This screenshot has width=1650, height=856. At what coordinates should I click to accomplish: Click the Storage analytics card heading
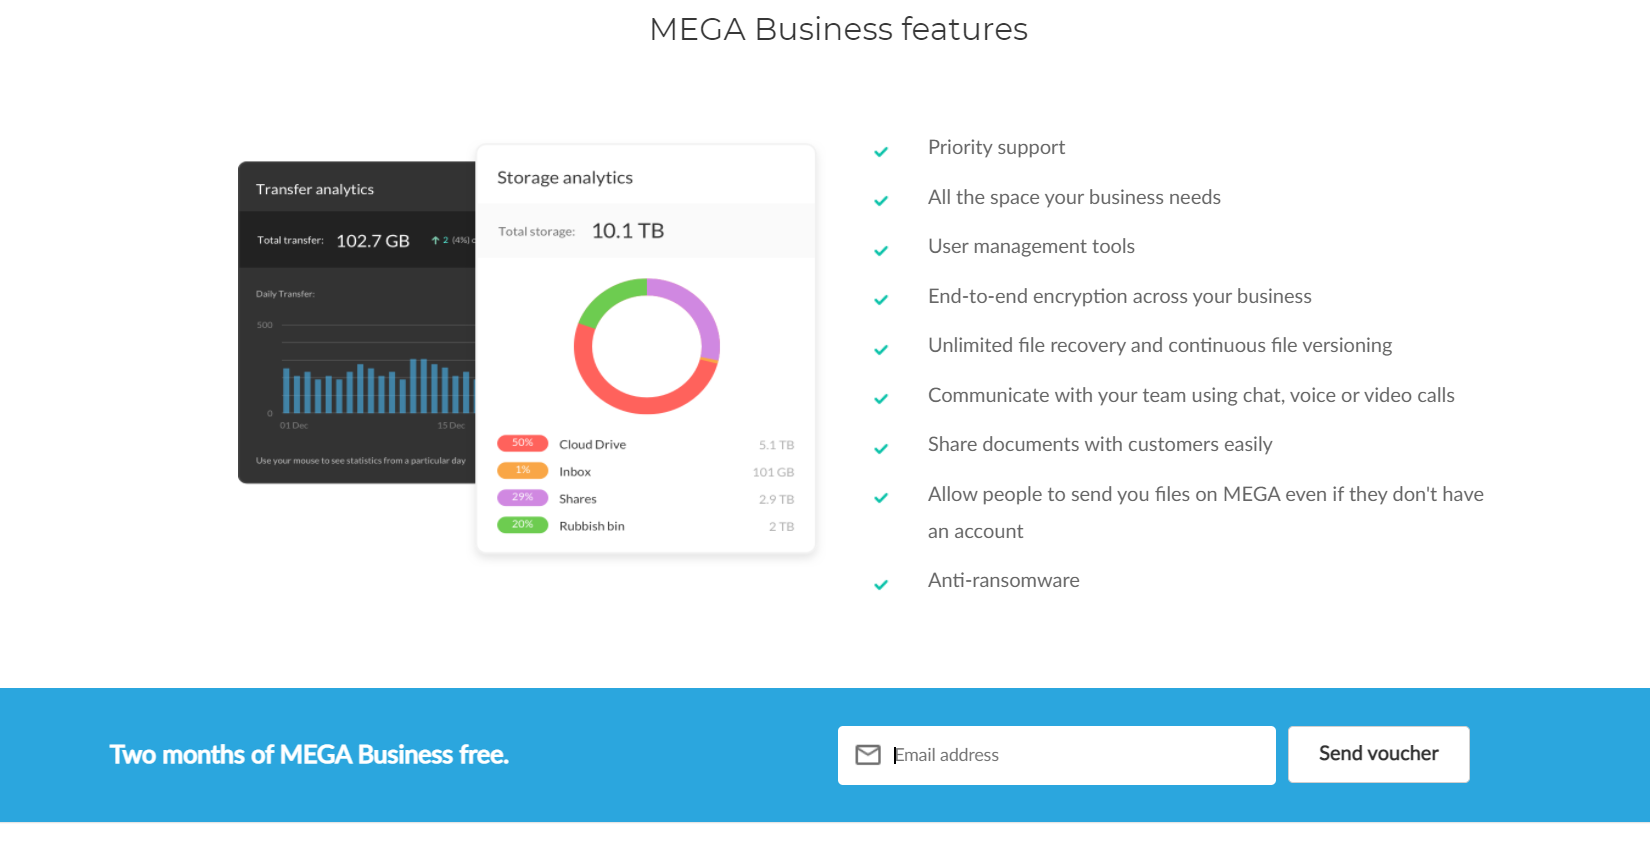coord(565,177)
